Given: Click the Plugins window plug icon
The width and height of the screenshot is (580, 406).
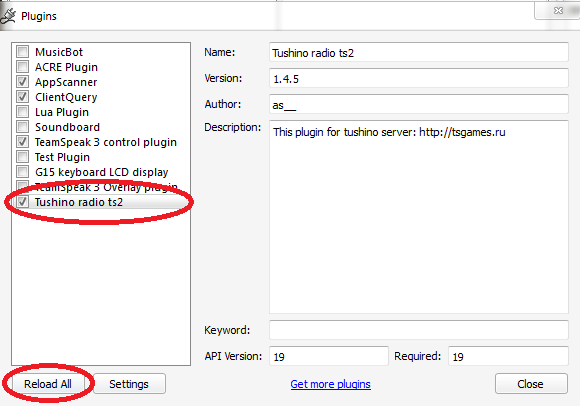Looking at the screenshot, I should click(x=8, y=16).
